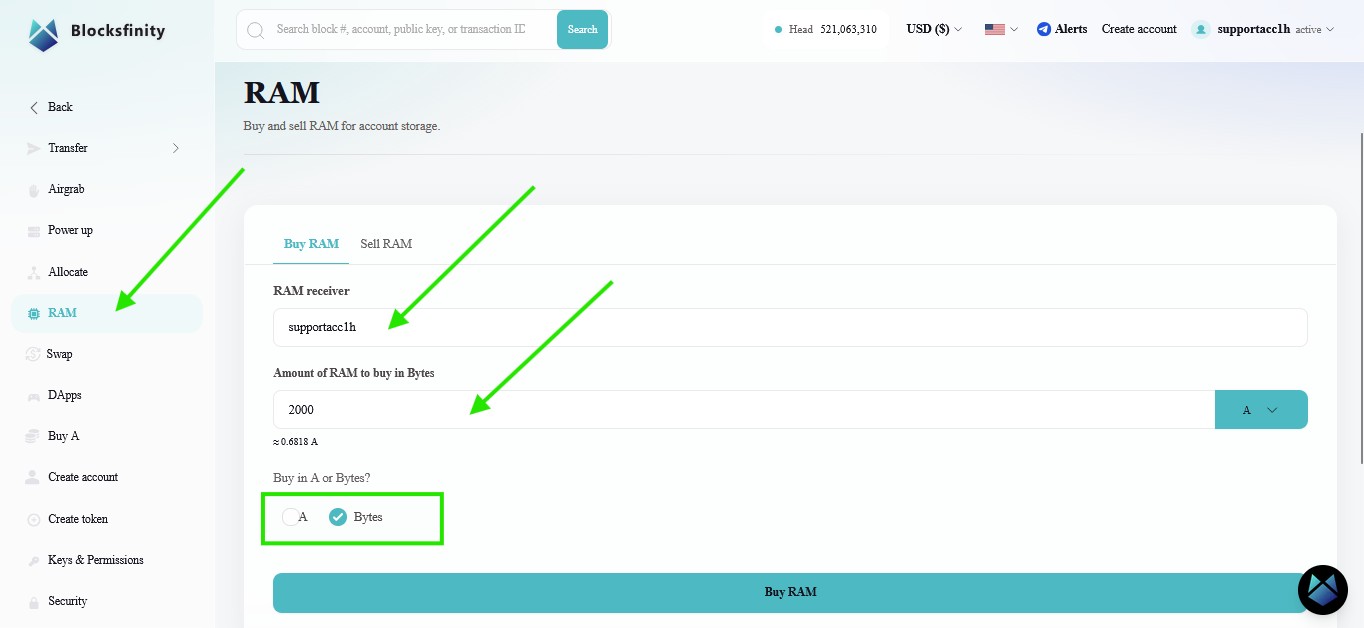
Task: Click the Airgrab hand icon
Action: click(x=34, y=189)
